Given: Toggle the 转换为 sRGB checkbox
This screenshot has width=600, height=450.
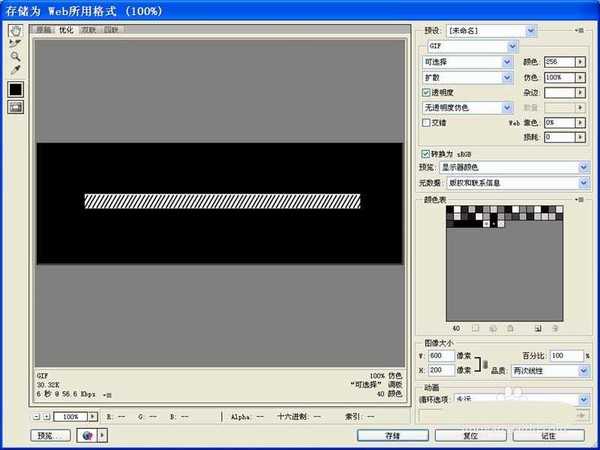Looking at the screenshot, I should pyautogui.click(x=427, y=153).
